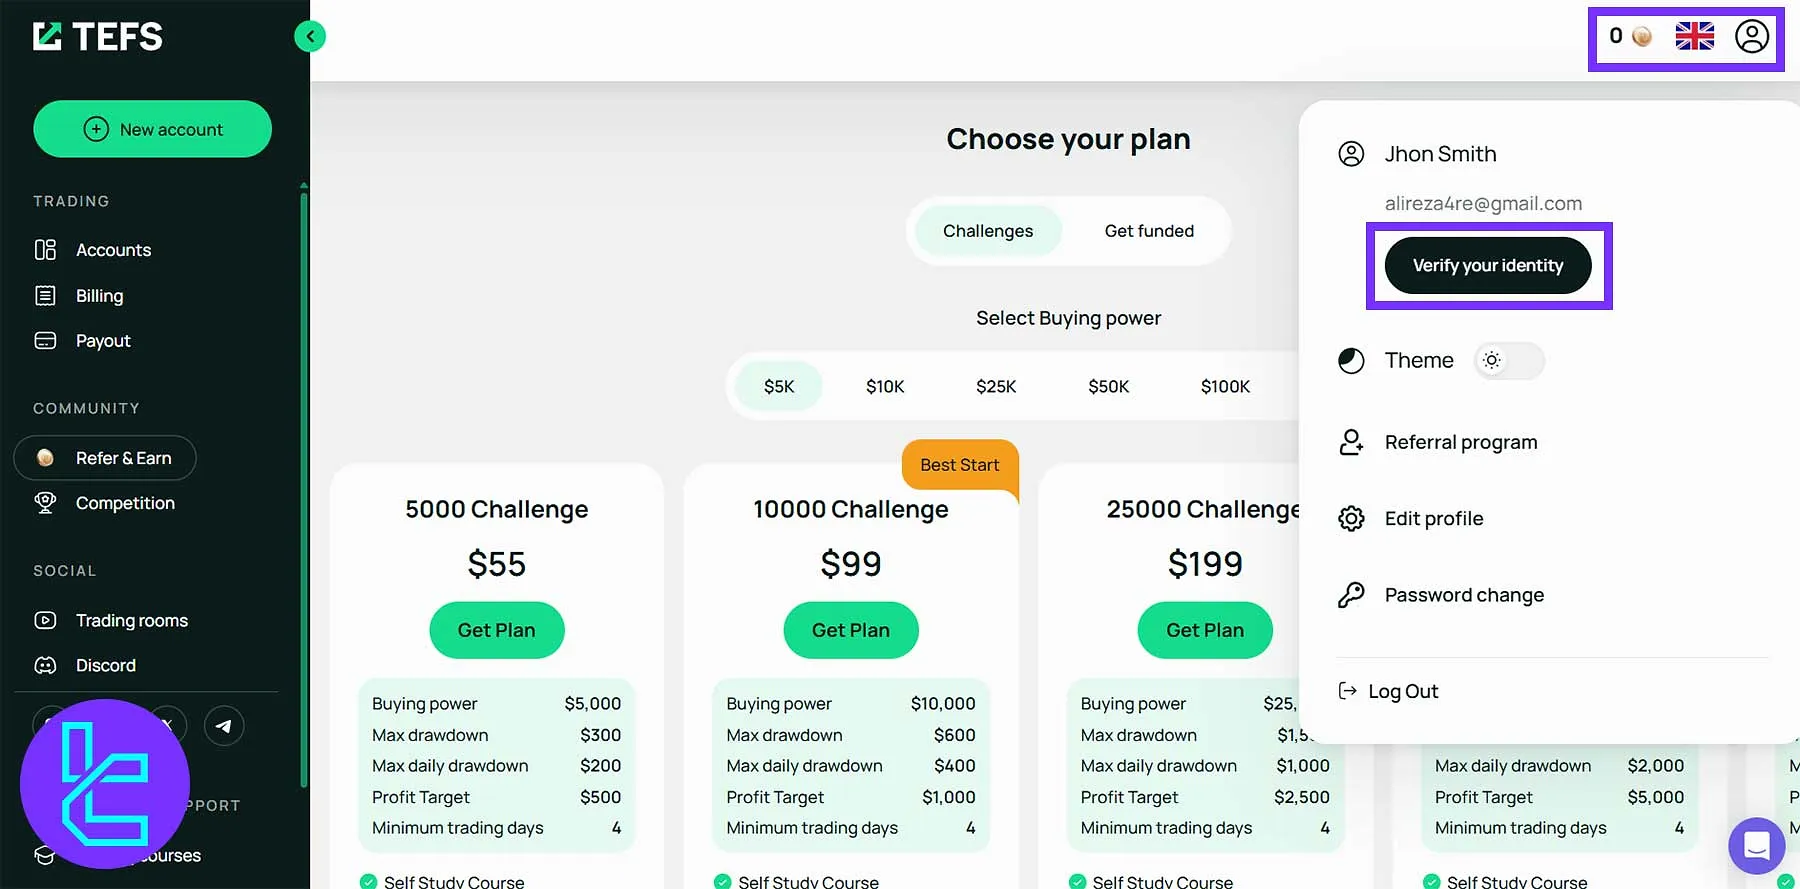Image resolution: width=1800 pixels, height=889 pixels.
Task: Select Edit profile in the menu
Action: (1433, 518)
